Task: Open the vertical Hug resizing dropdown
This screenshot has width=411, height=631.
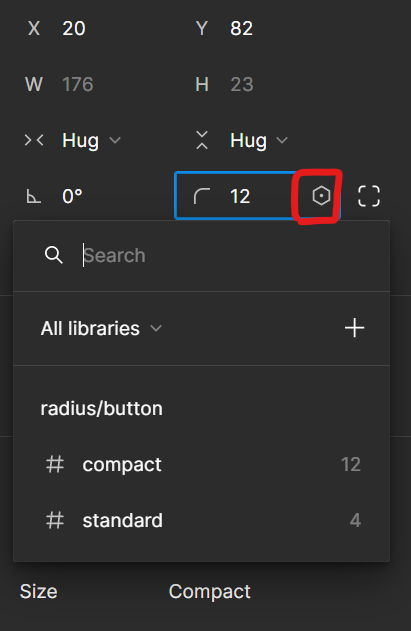Action: coord(259,140)
